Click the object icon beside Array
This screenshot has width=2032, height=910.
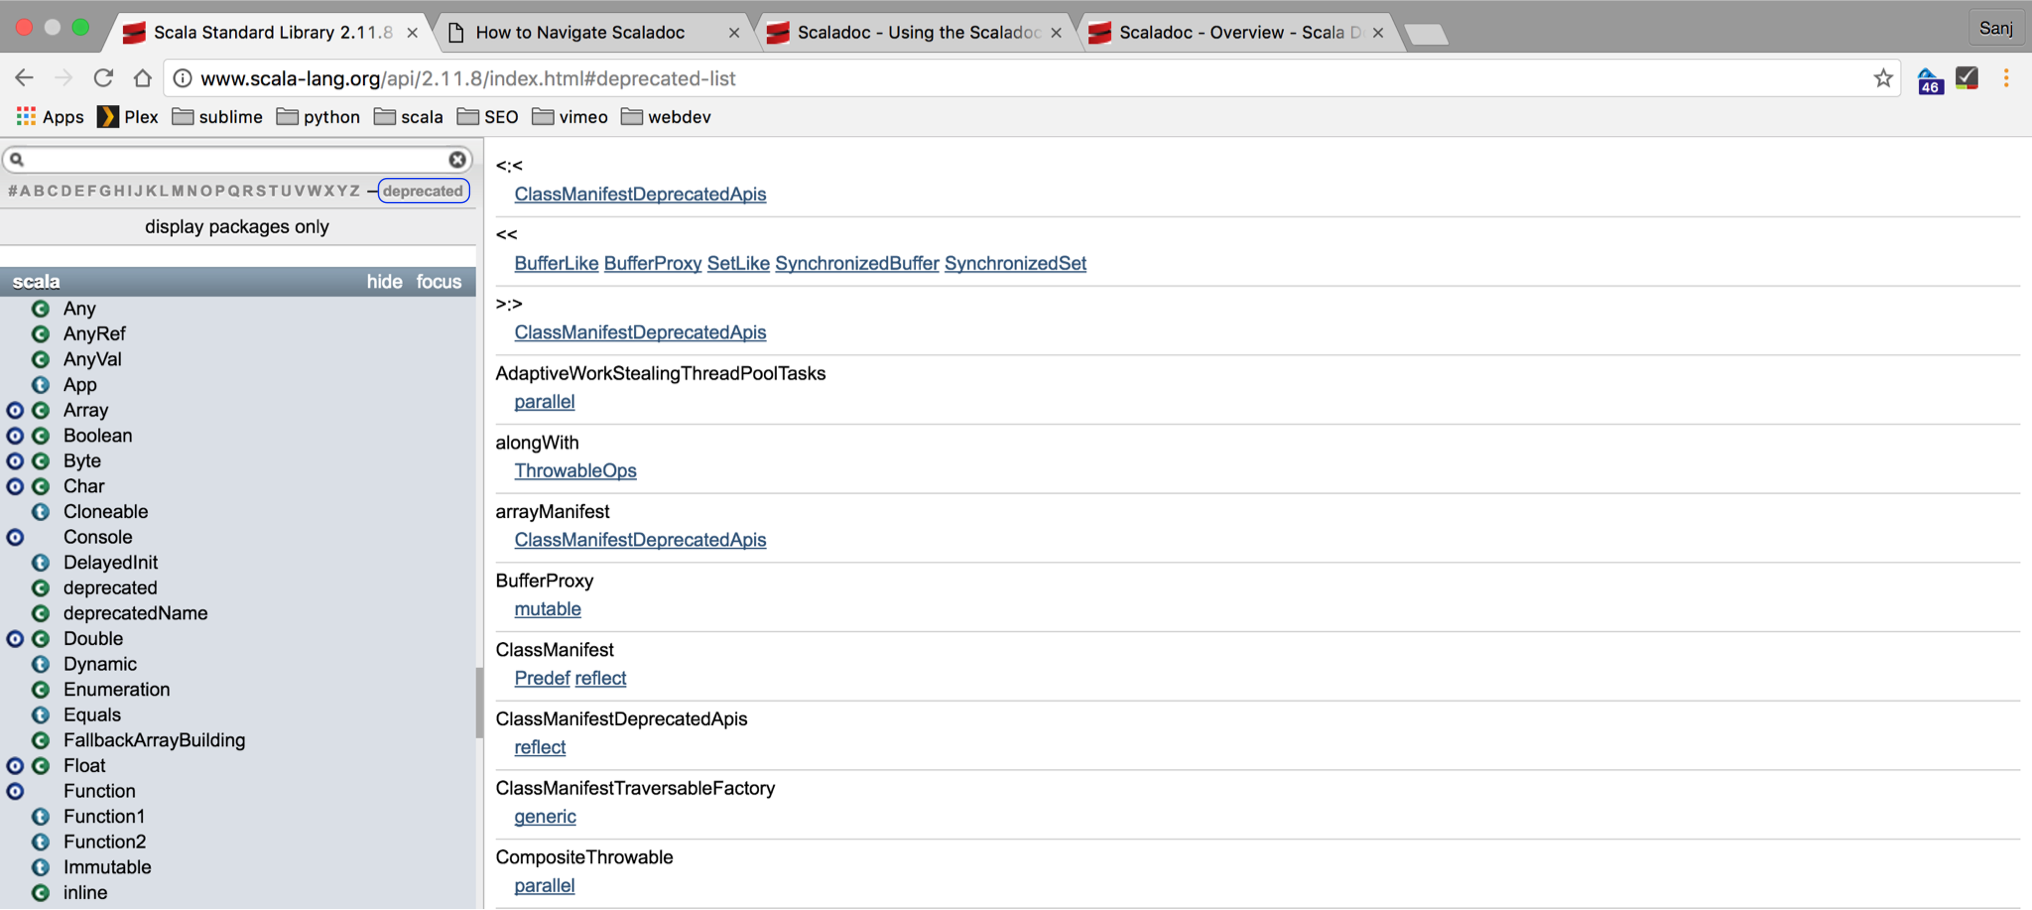pyautogui.click(x=15, y=410)
